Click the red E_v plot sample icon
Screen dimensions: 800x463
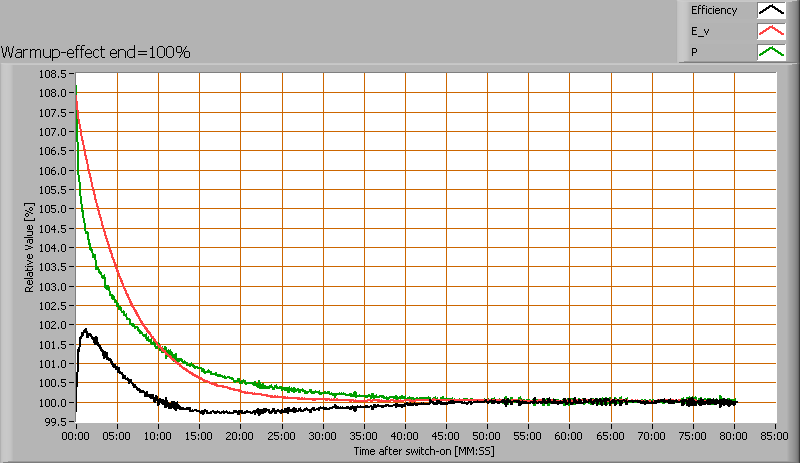(769, 32)
